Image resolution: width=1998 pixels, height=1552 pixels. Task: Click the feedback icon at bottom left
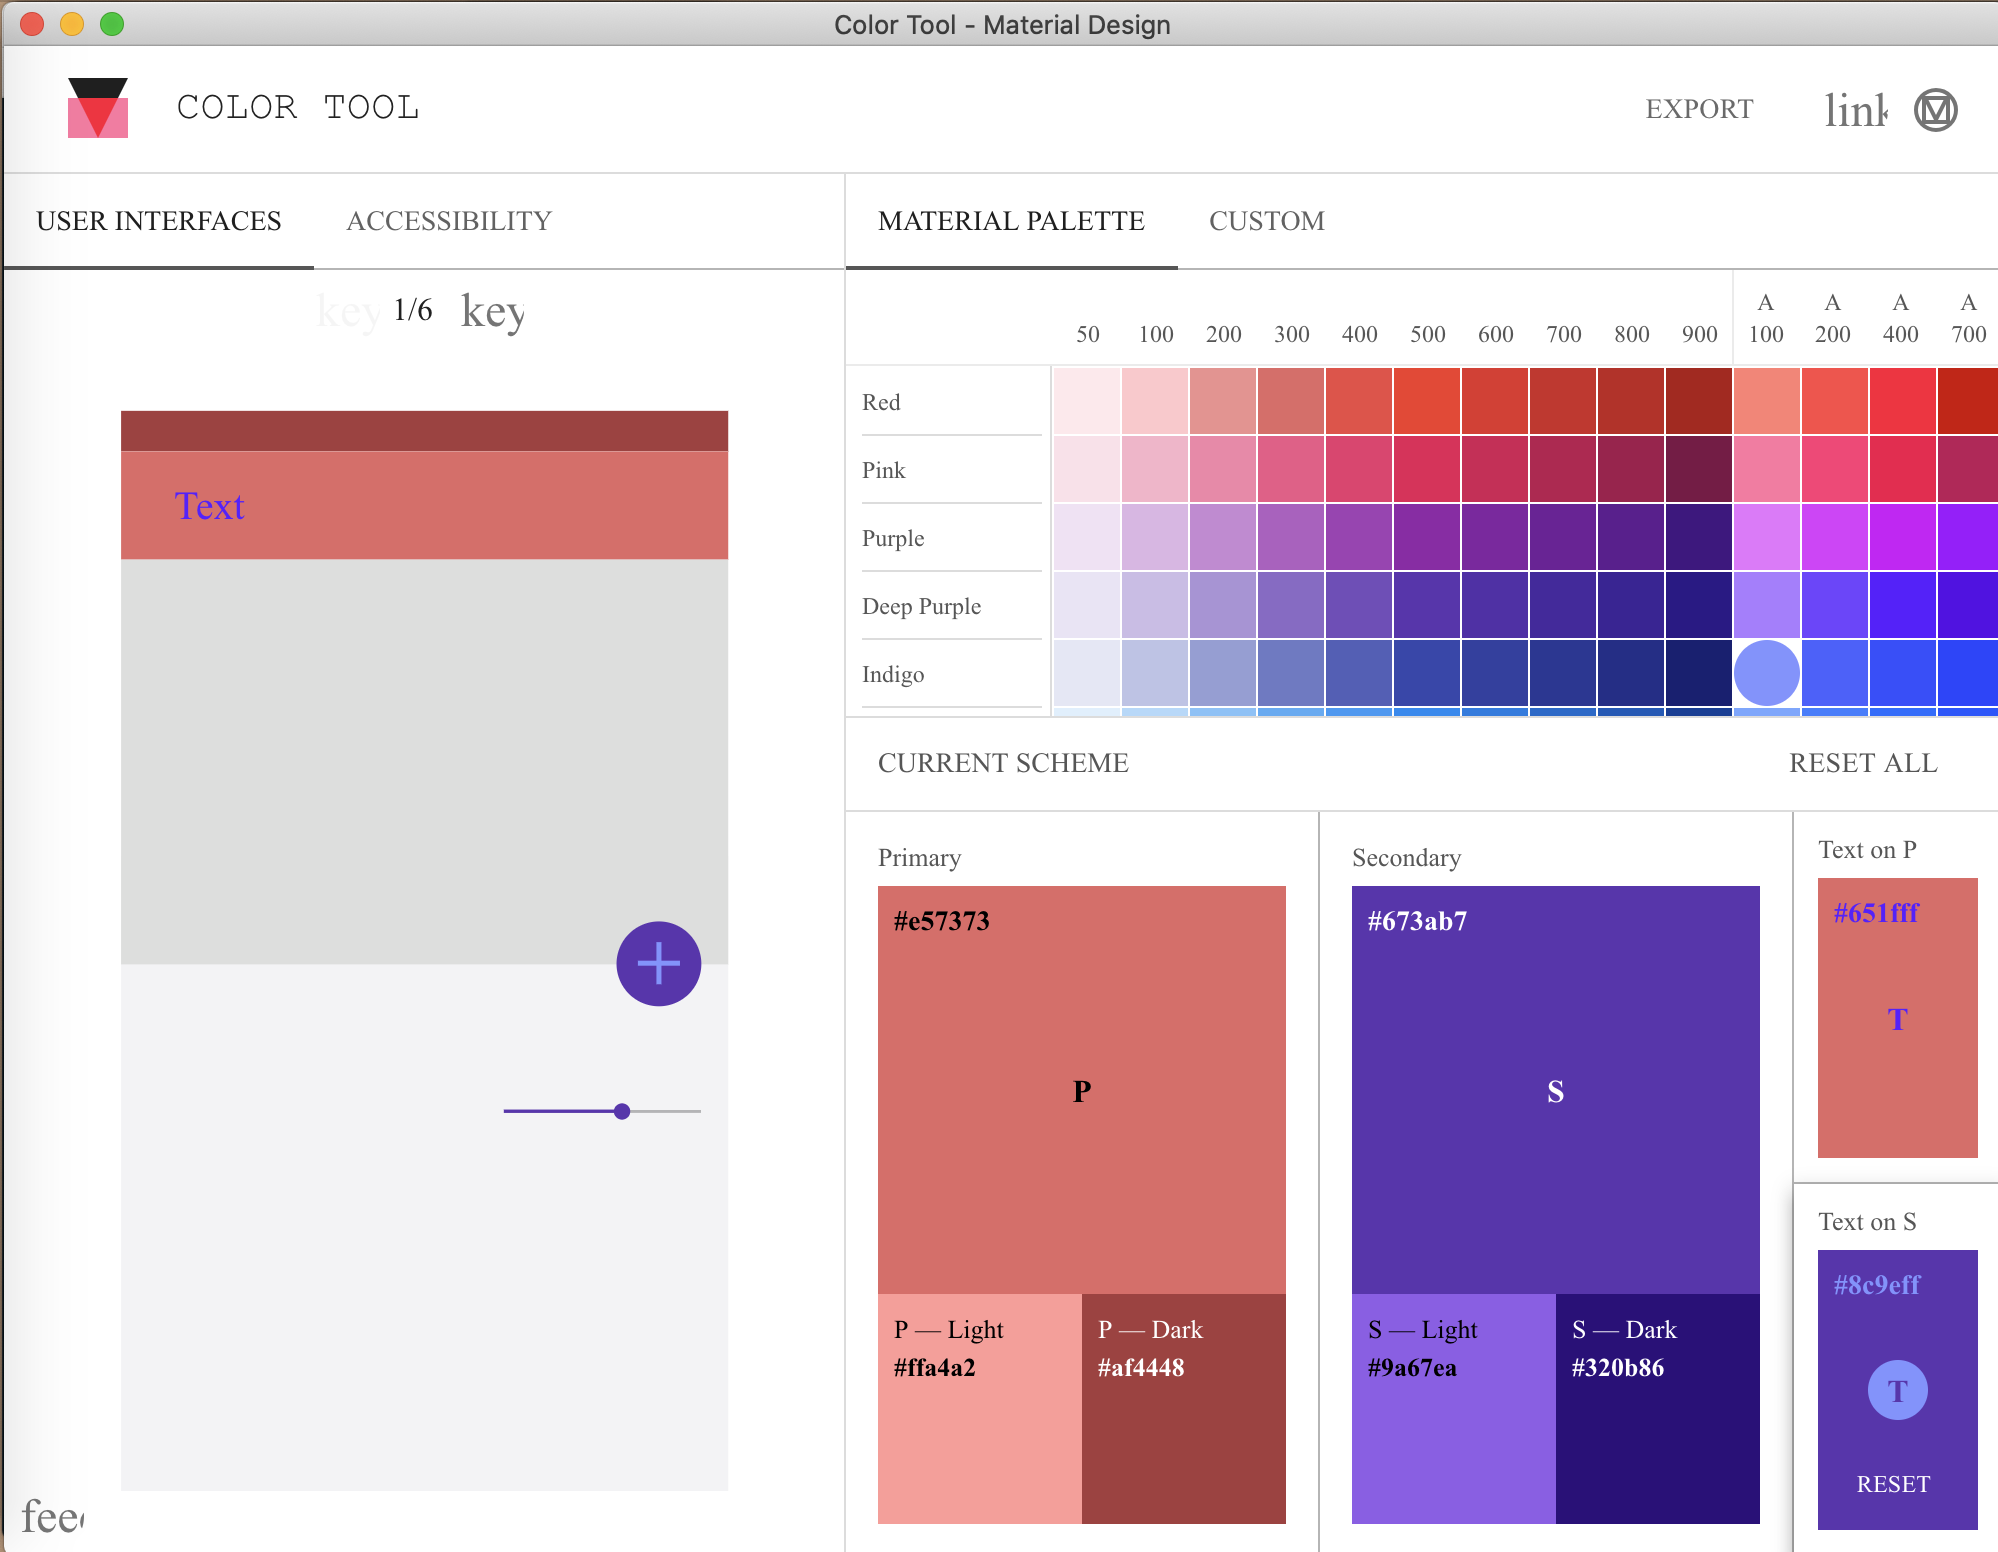[52, 1517]
